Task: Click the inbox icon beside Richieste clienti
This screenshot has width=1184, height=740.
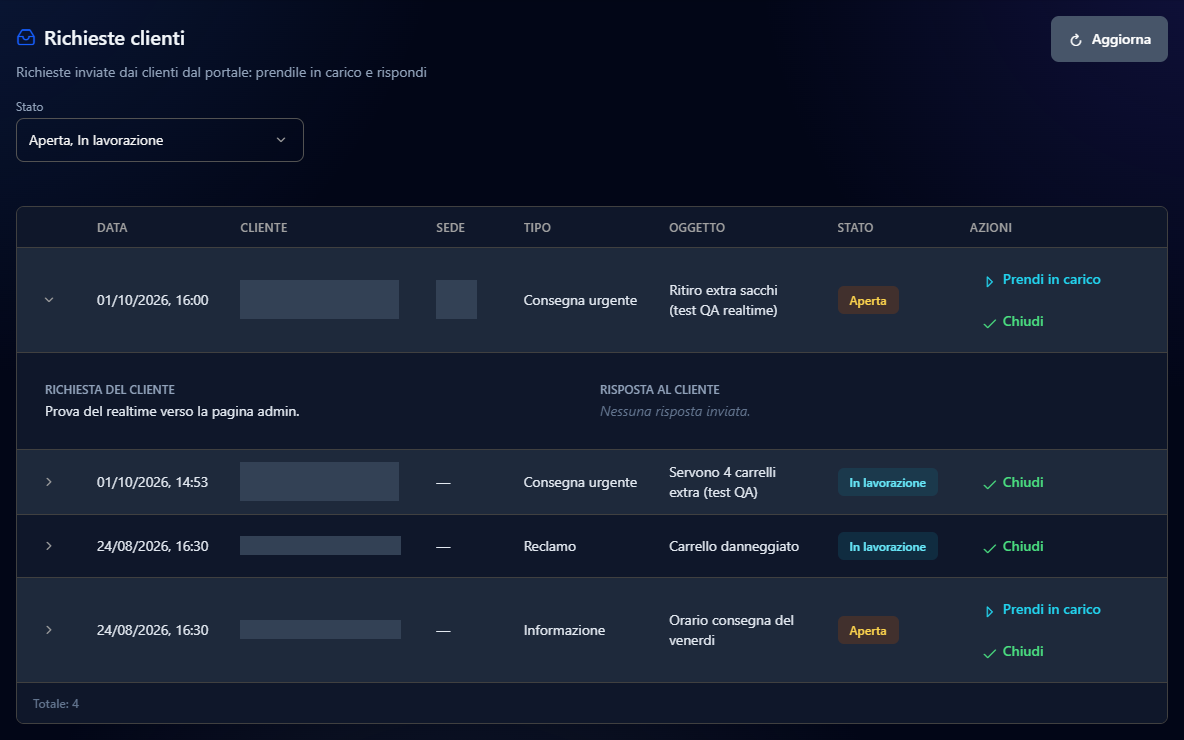Action: click(26, 38)
